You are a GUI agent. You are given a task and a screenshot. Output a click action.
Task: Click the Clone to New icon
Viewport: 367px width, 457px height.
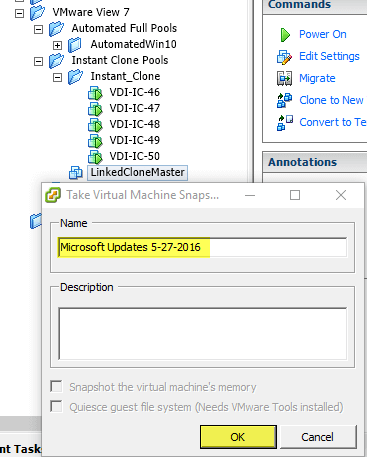pos(284,100)
